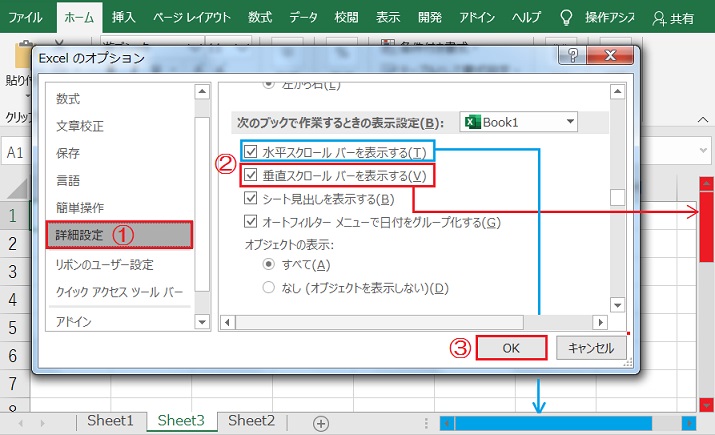Screen dimensions: 715x435
Task: Switch to the Sheet2 worksheet tab
Action: pyautogui.click(x=251, y=421)
